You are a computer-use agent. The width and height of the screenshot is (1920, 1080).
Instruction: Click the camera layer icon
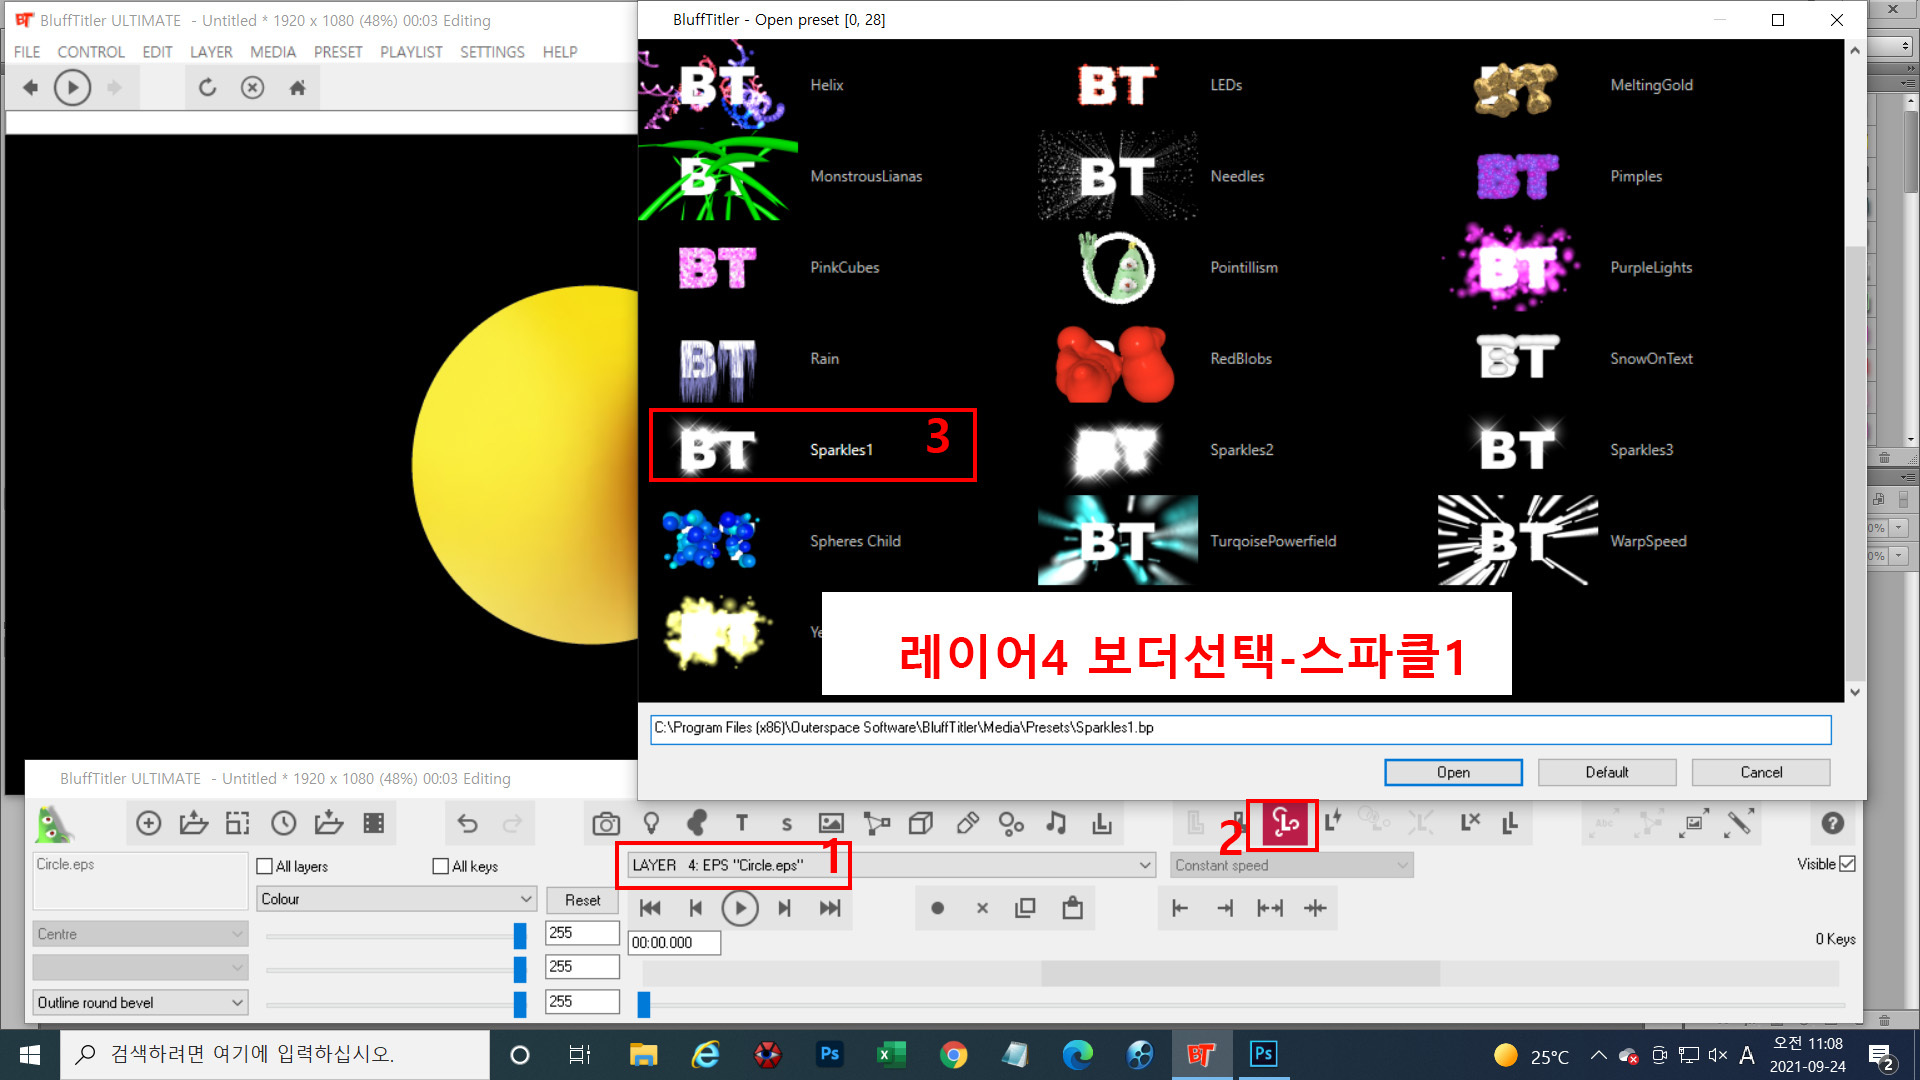point(606,823)
